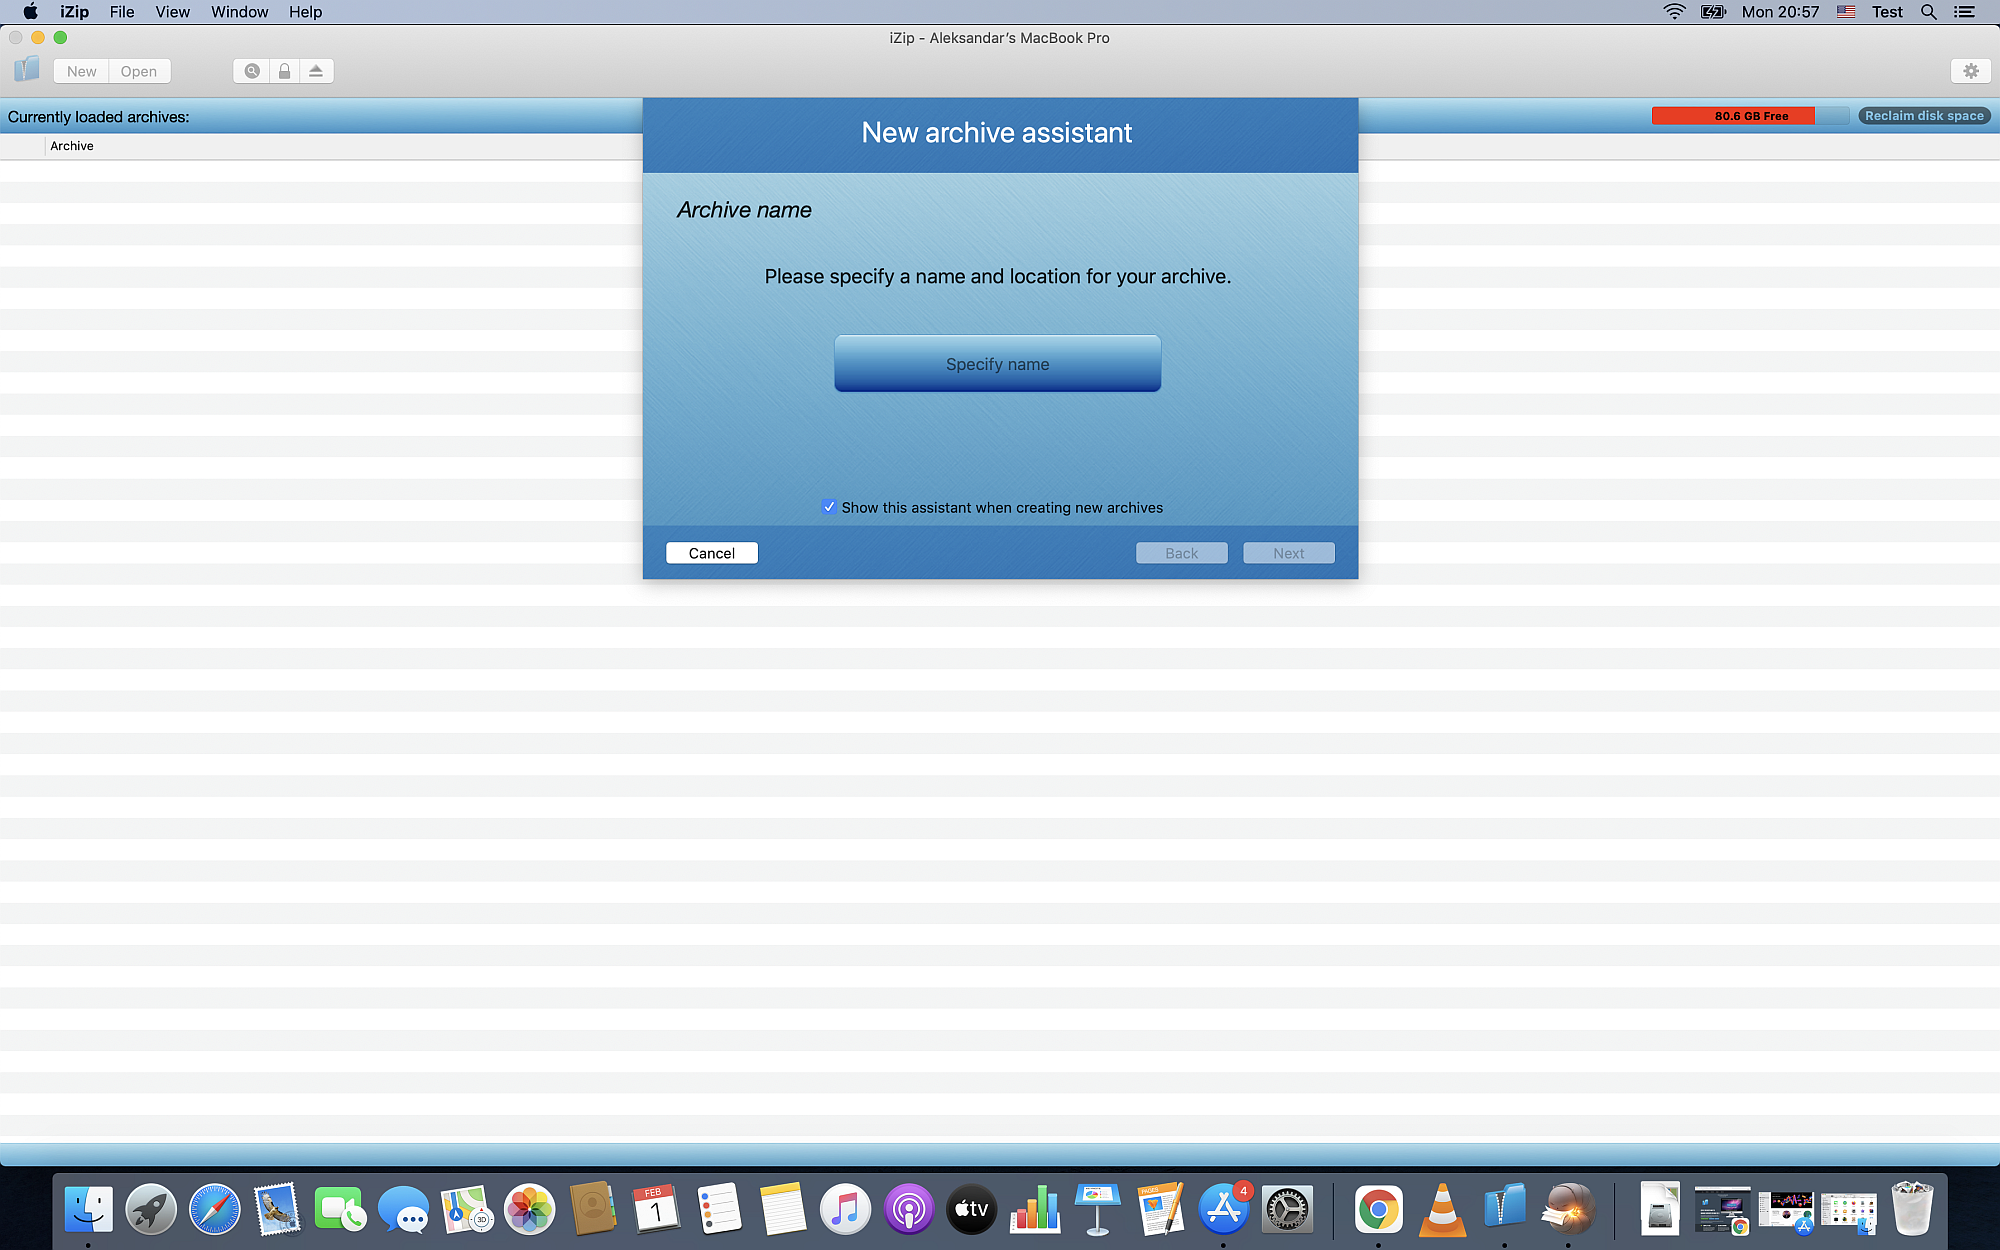Open iZip File menu
This screenshot has height=1250, width=2000.
122,12
